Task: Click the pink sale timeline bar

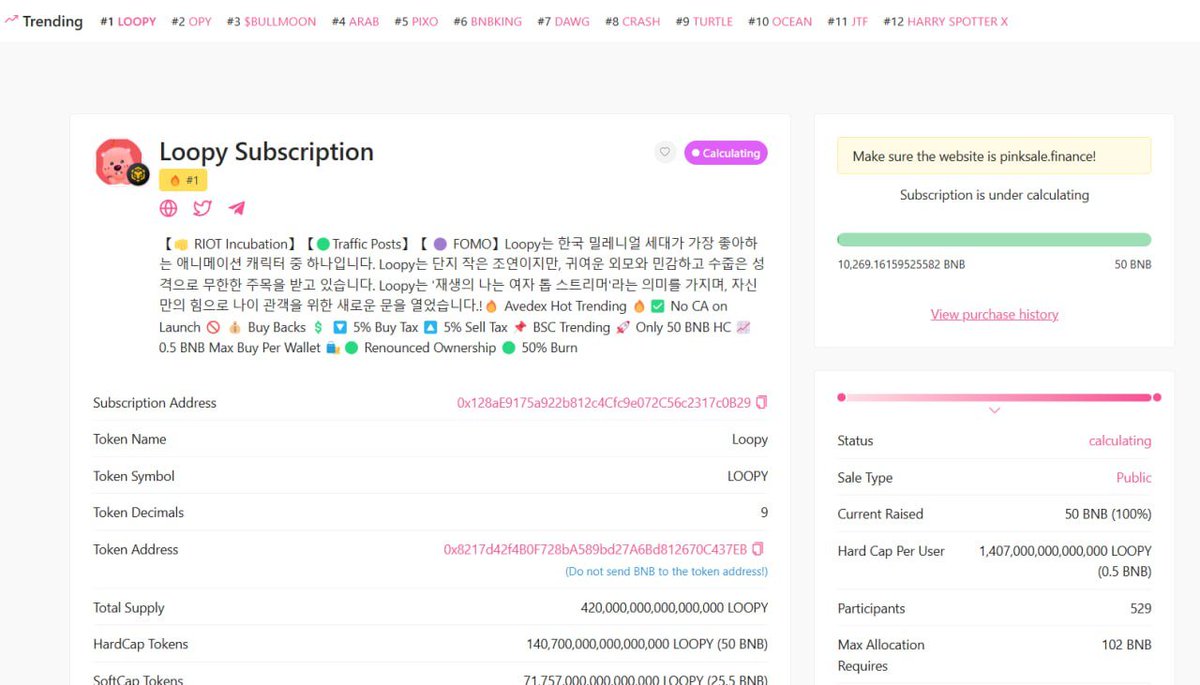Action: pos(998,397)
